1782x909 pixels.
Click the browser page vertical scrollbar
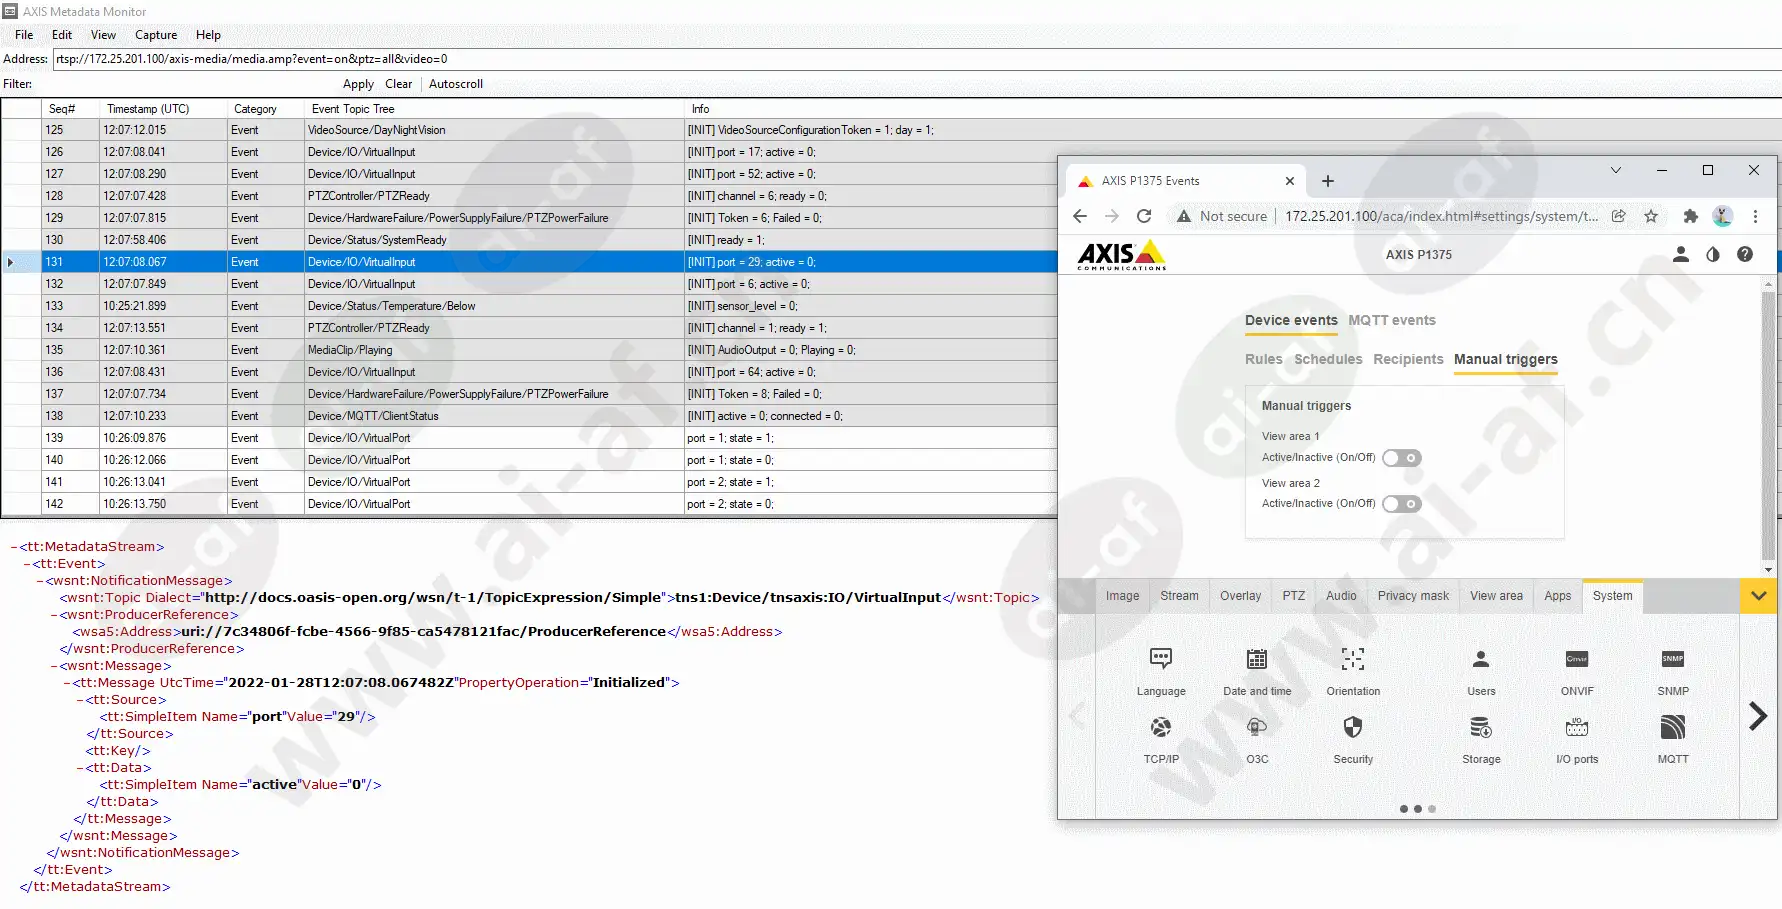[1768, 425]
